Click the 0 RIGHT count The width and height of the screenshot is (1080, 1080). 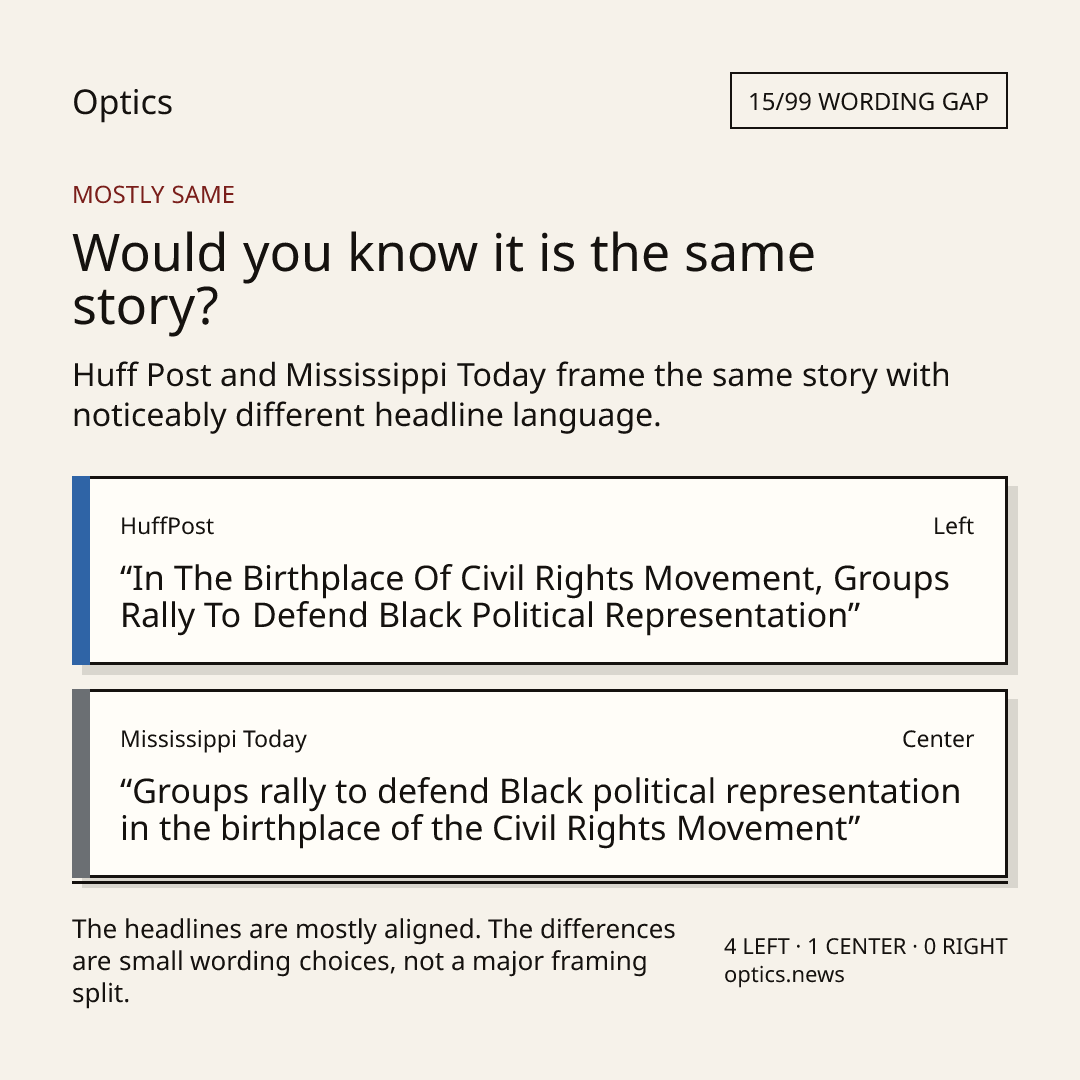[965, 946]
